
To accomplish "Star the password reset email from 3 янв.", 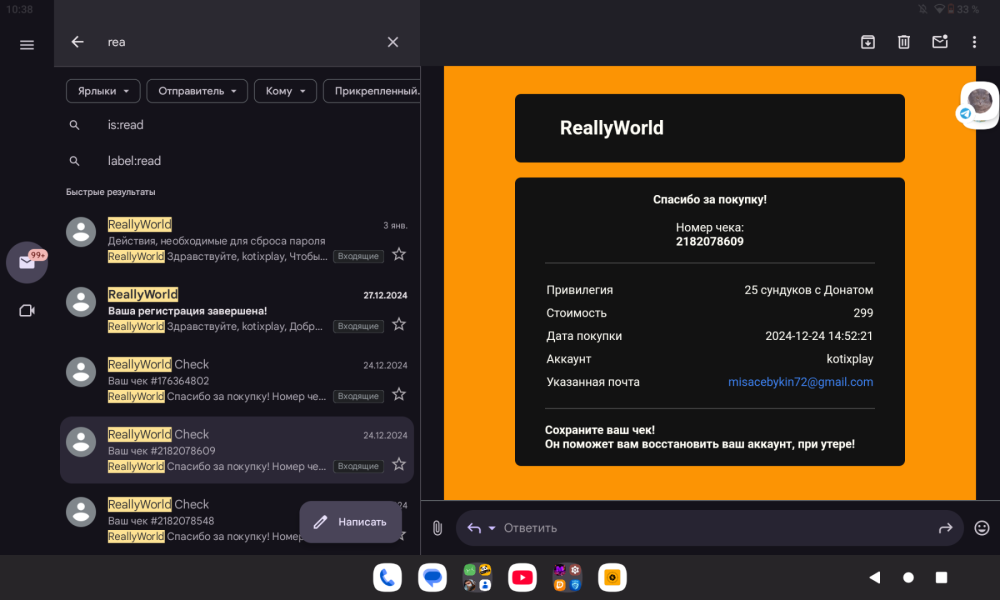I will click(x=399, y=254).
